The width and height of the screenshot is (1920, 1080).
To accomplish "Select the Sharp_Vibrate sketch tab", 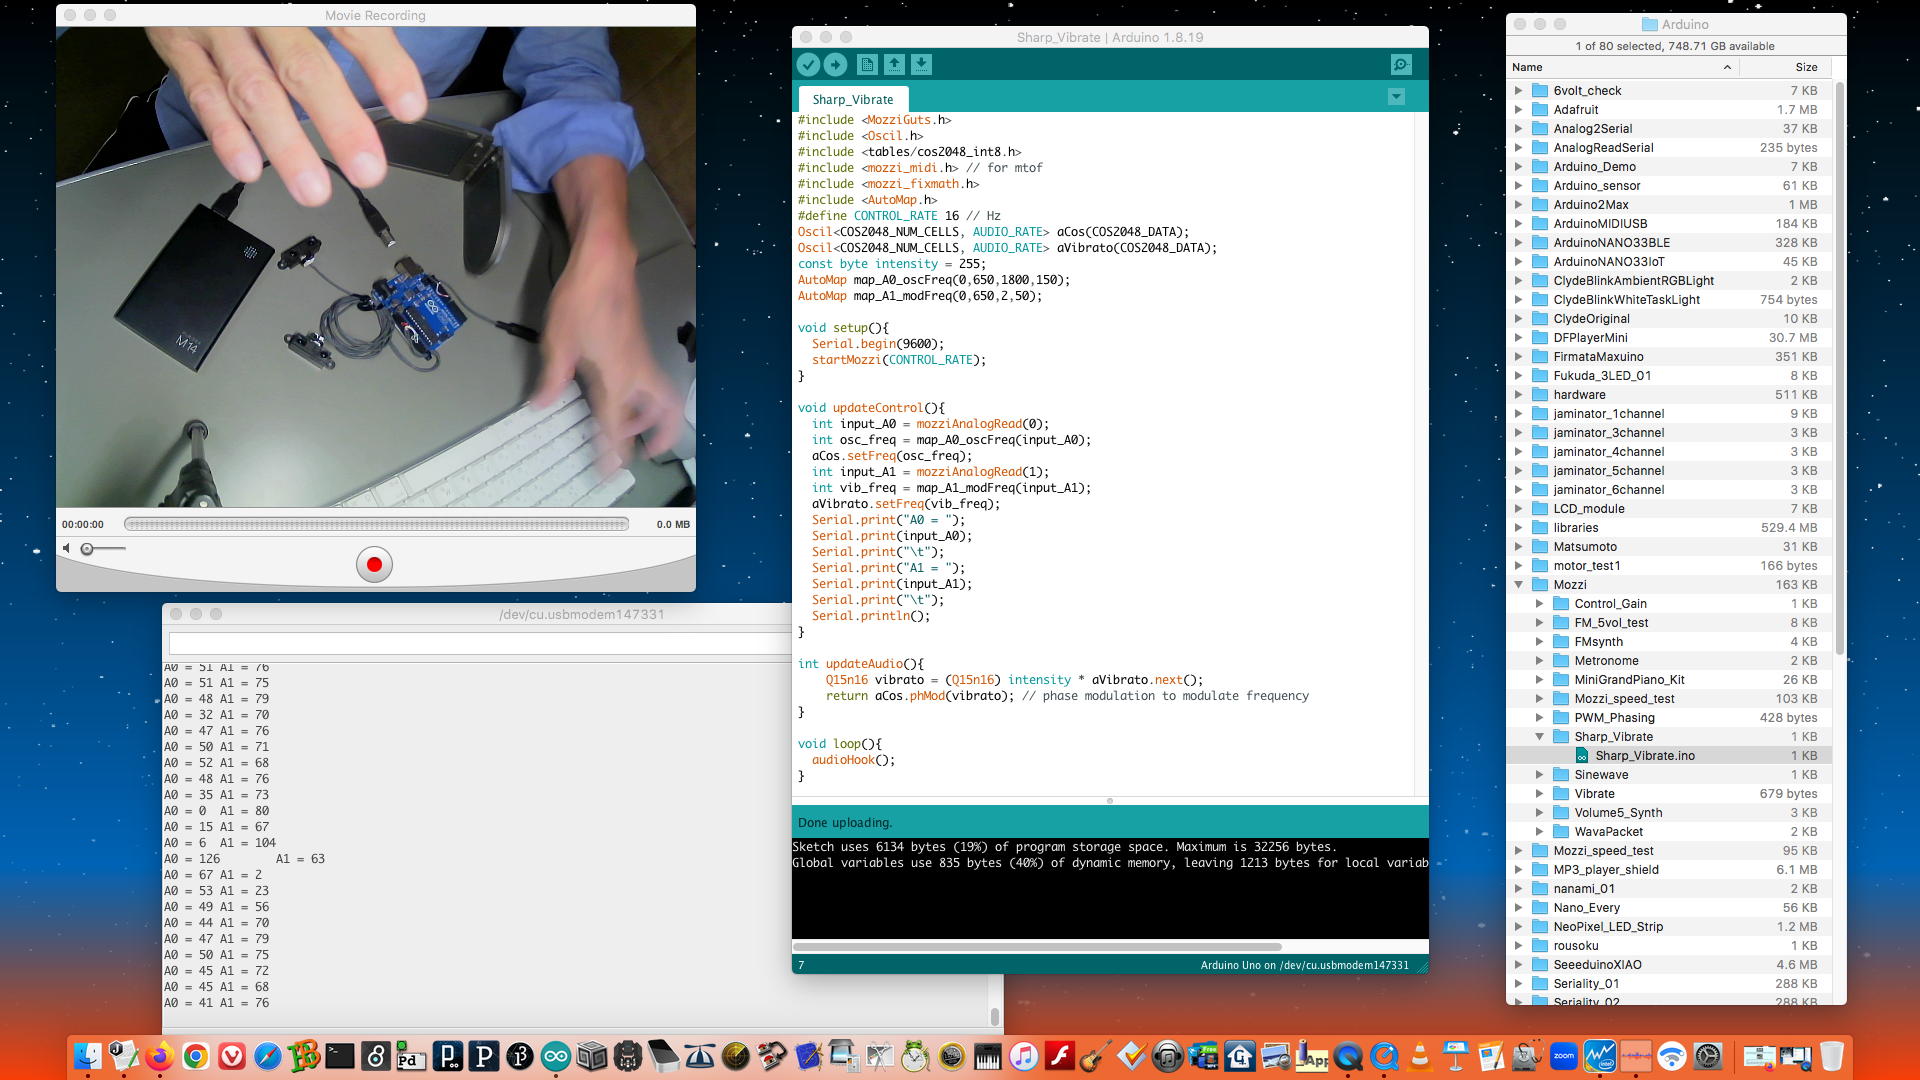I will (853, 100).
